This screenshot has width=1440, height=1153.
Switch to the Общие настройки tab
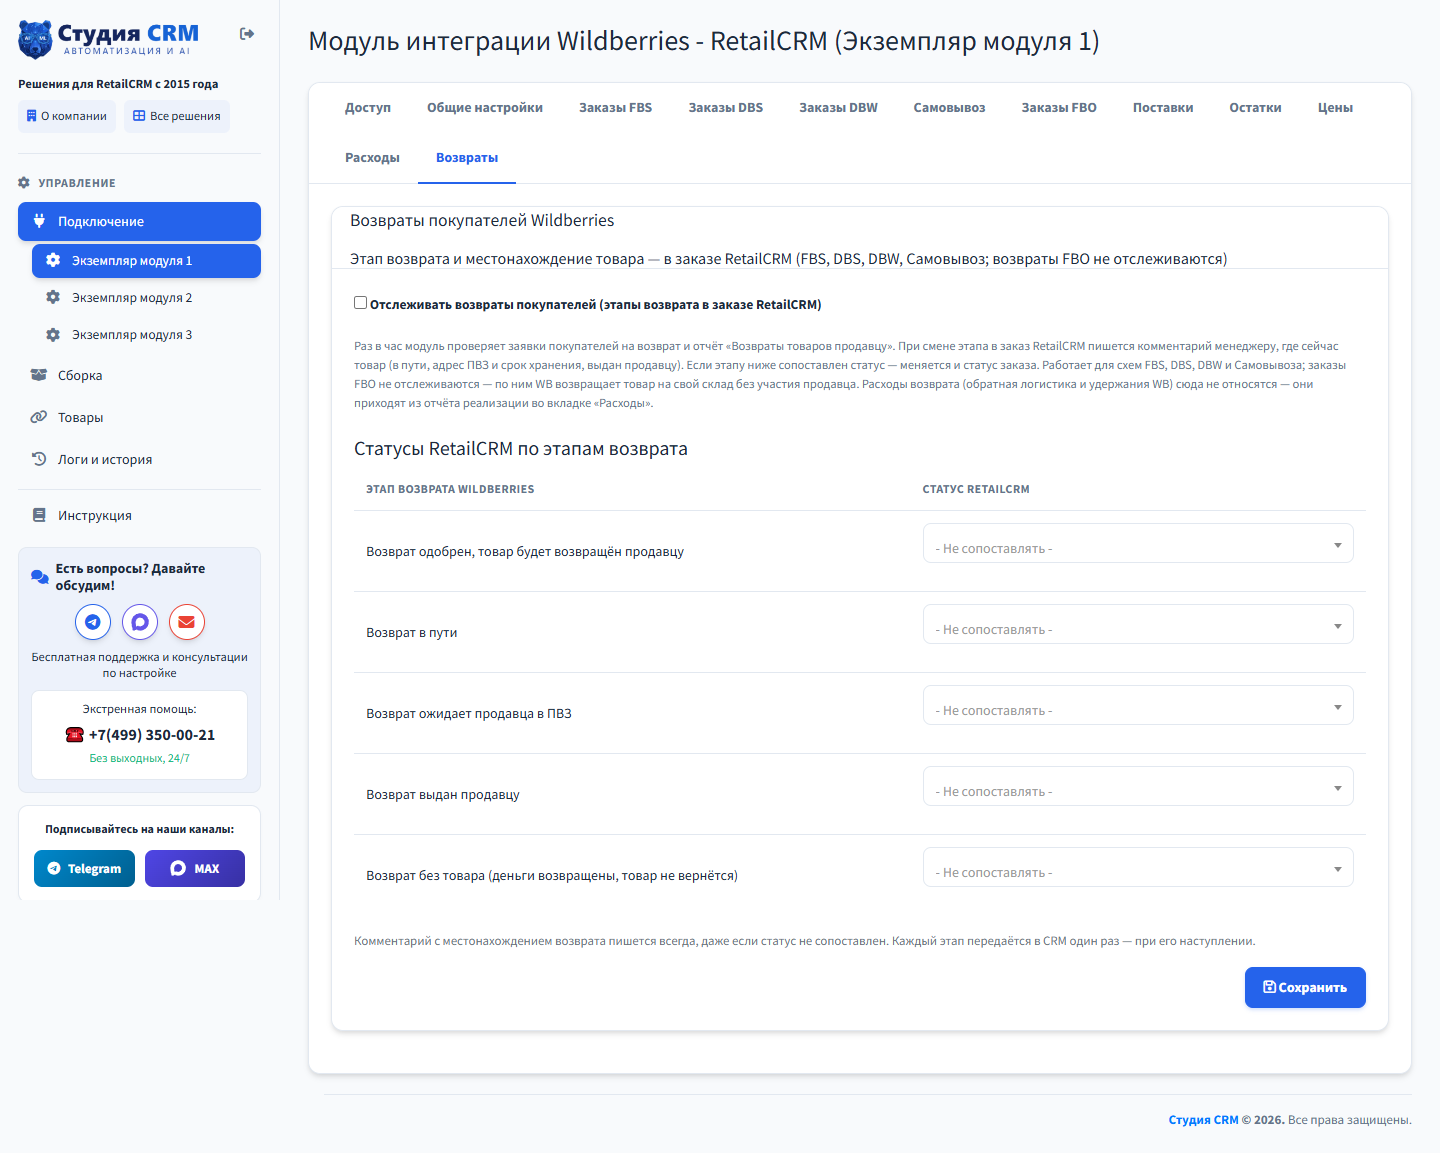[485, 108]
